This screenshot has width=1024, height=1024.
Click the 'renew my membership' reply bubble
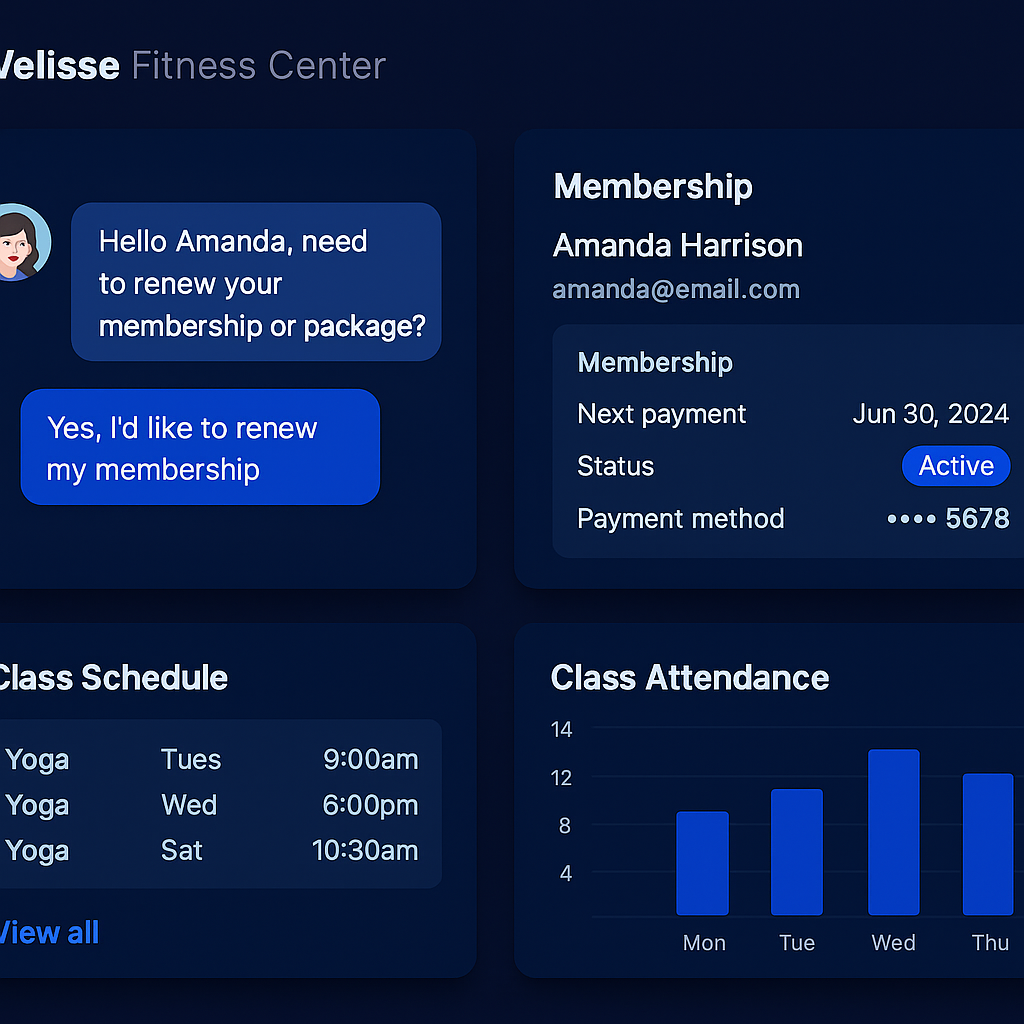200,447
